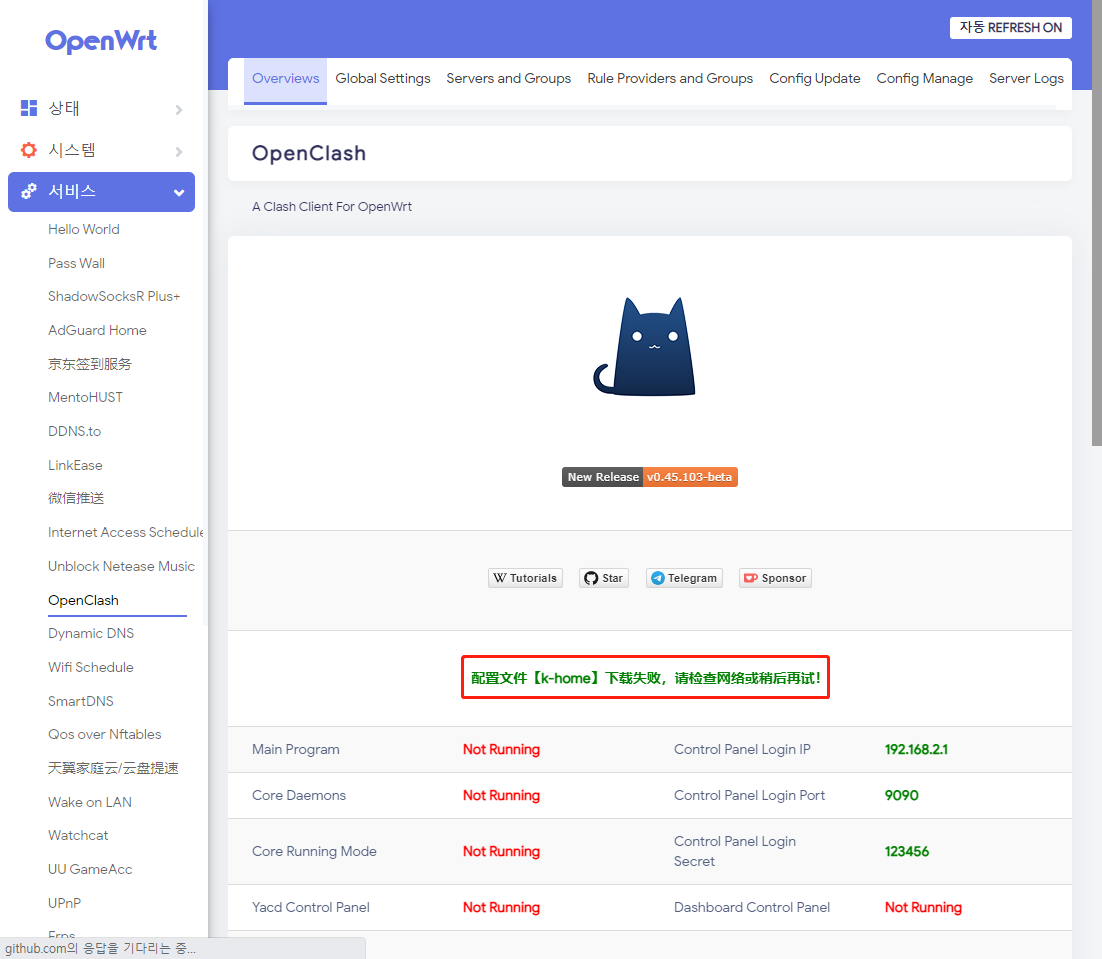1102x959 pixels.
Task: Open the Config Update tab
Action: pos(815,79)
